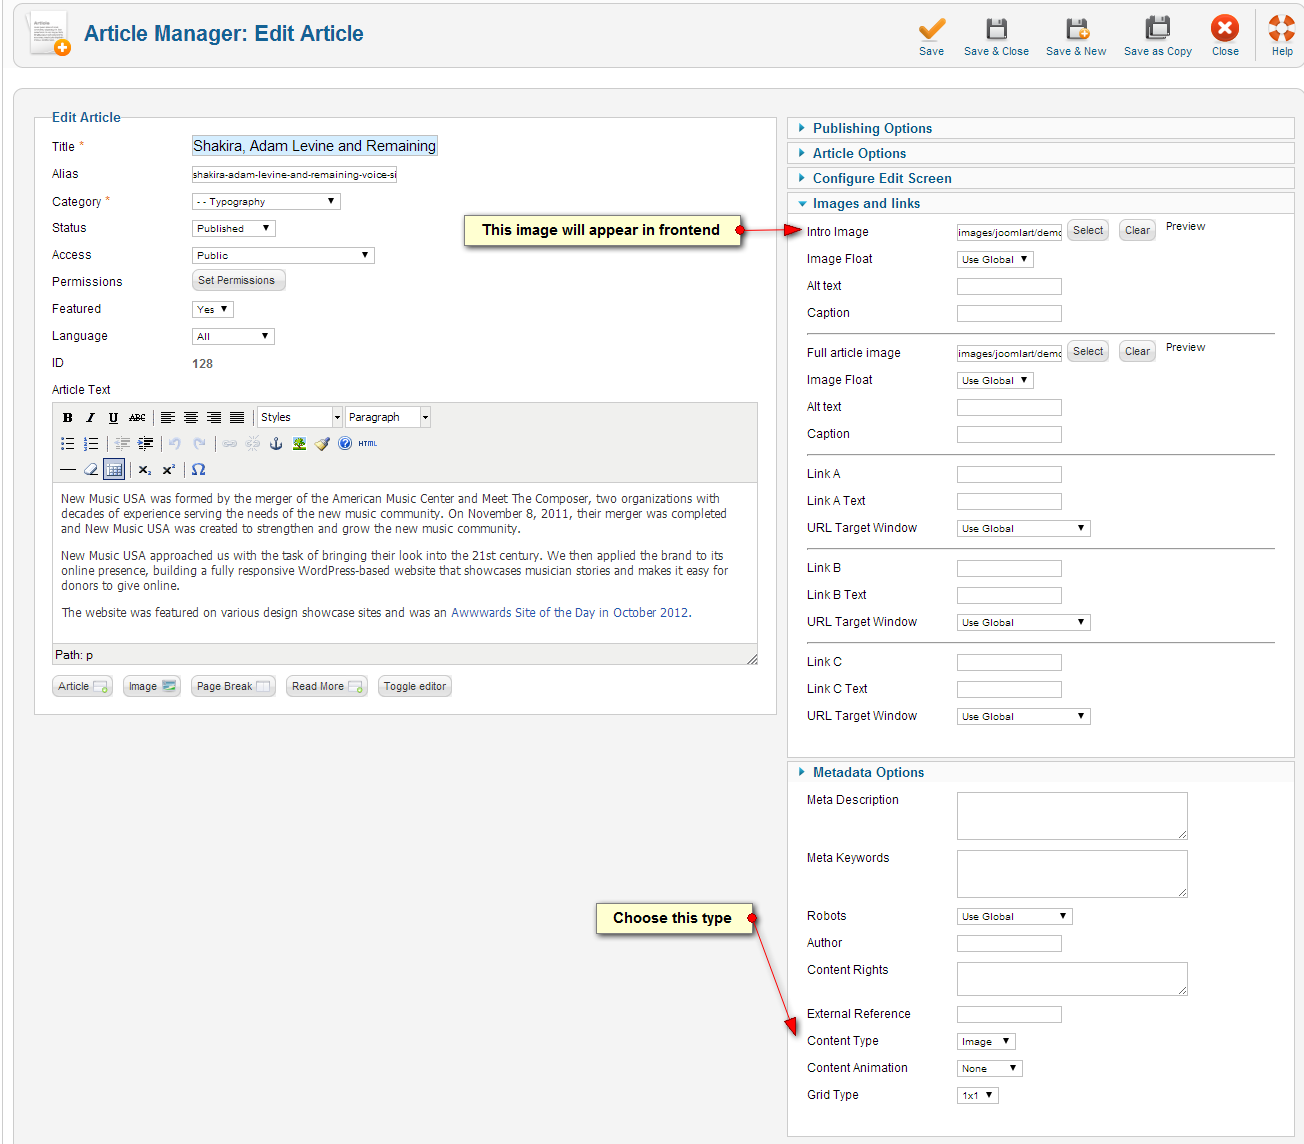This screenshot has width=1304, height=1144.
Task: Click Select button for Intro Image
Action: [x=1088, y=231]
